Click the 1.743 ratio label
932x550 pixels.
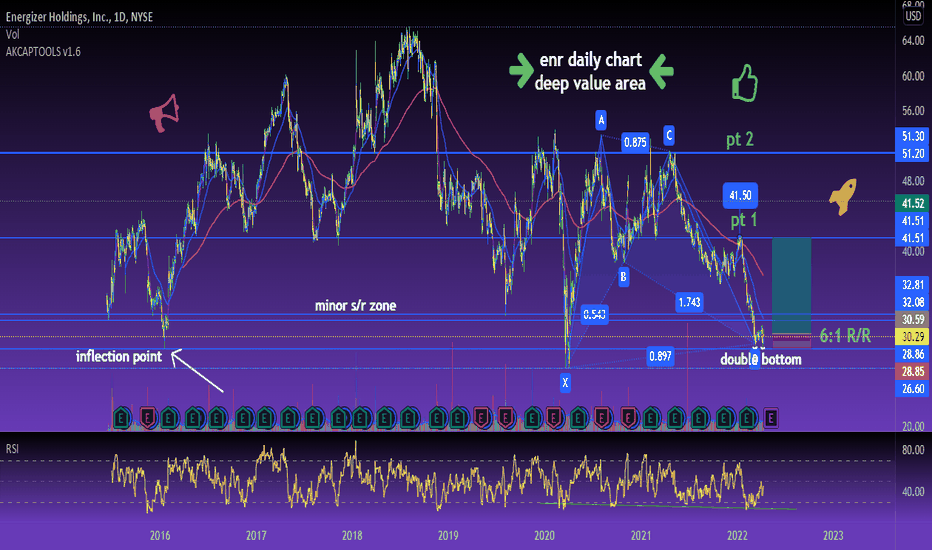pyautogui.click(x=689, y=302)
